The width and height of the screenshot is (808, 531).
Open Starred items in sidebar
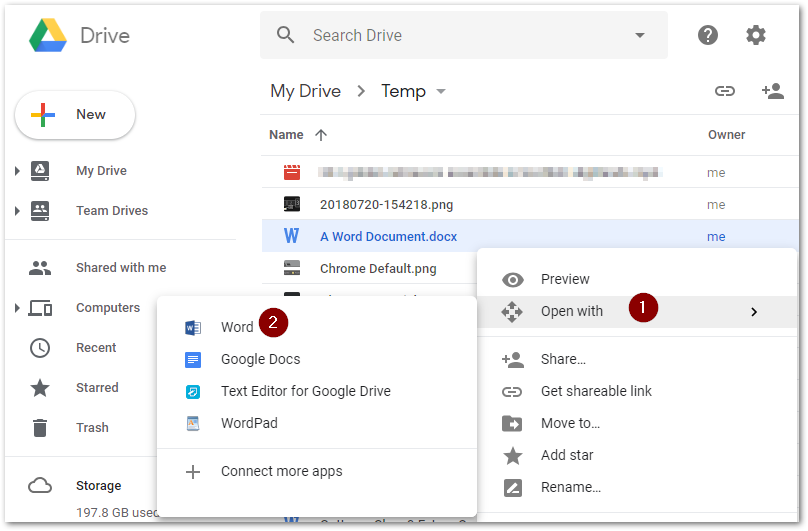[x=97, y=387]
